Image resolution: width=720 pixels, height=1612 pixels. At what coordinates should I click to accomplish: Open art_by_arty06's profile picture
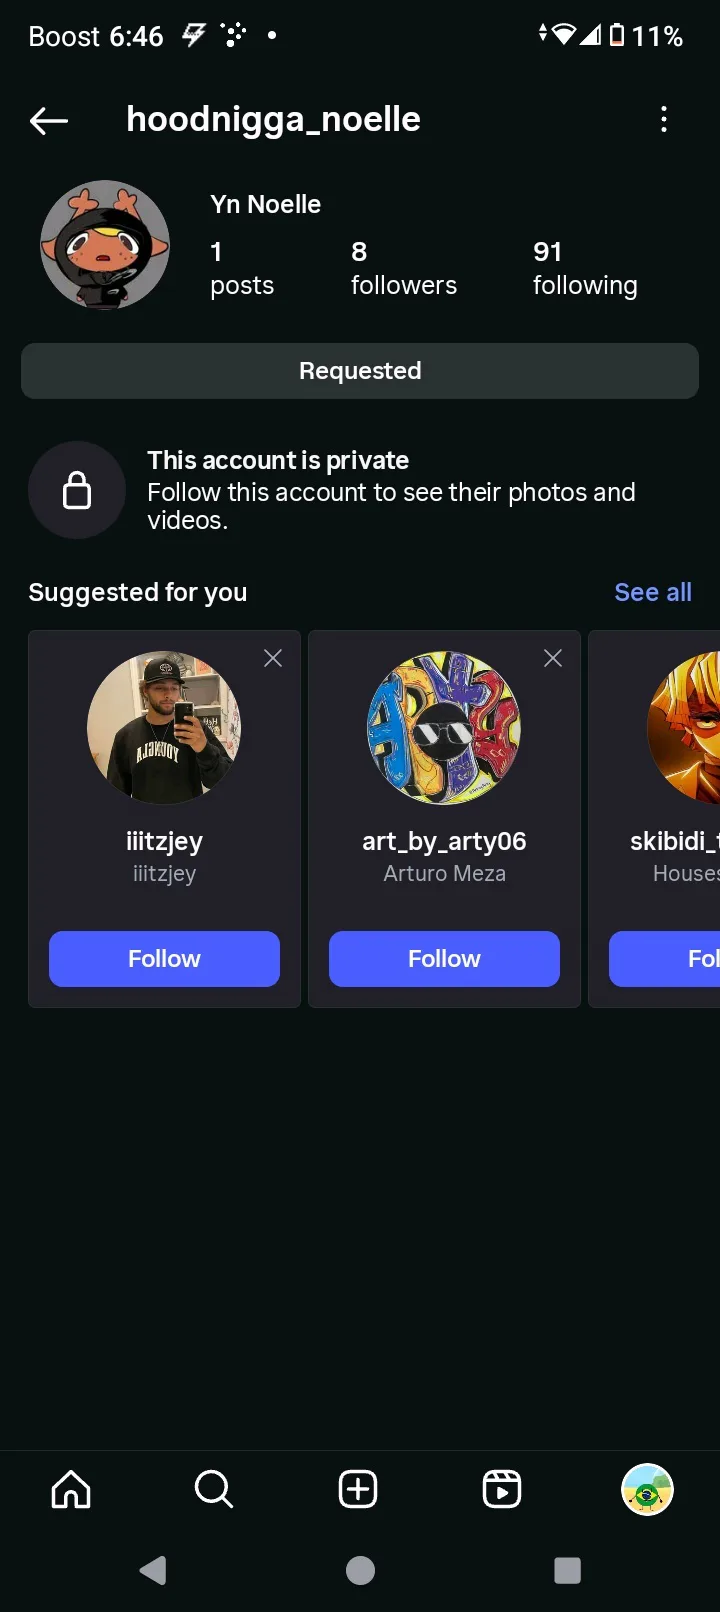(444, 727)
